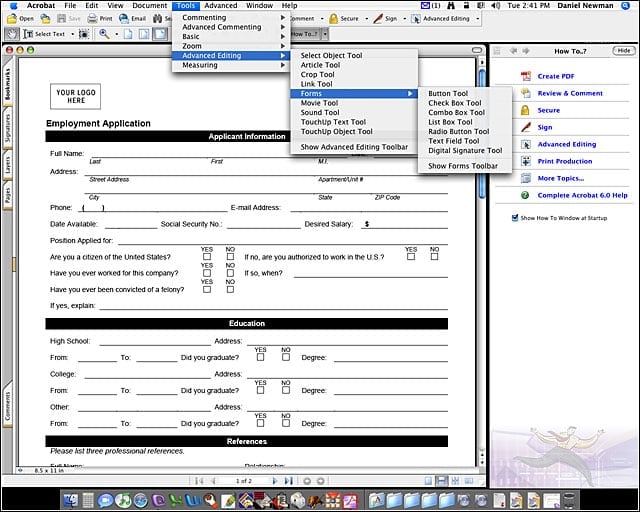The image size is (640, 512).
Task: Check YES for United States citizen question
Action: pyautogui.click(x=207, y=257)
